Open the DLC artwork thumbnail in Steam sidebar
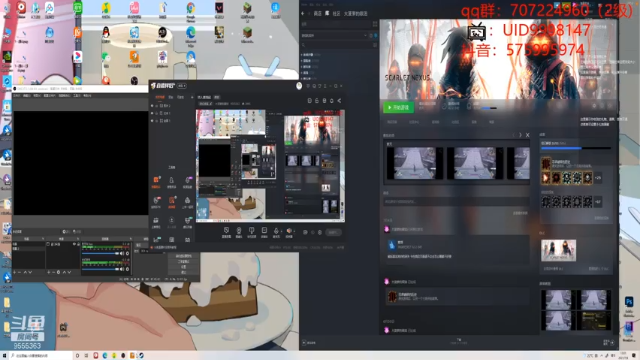The width and height of the screenshot is (640, 360). pyautogui.click(x=558, y=250)
